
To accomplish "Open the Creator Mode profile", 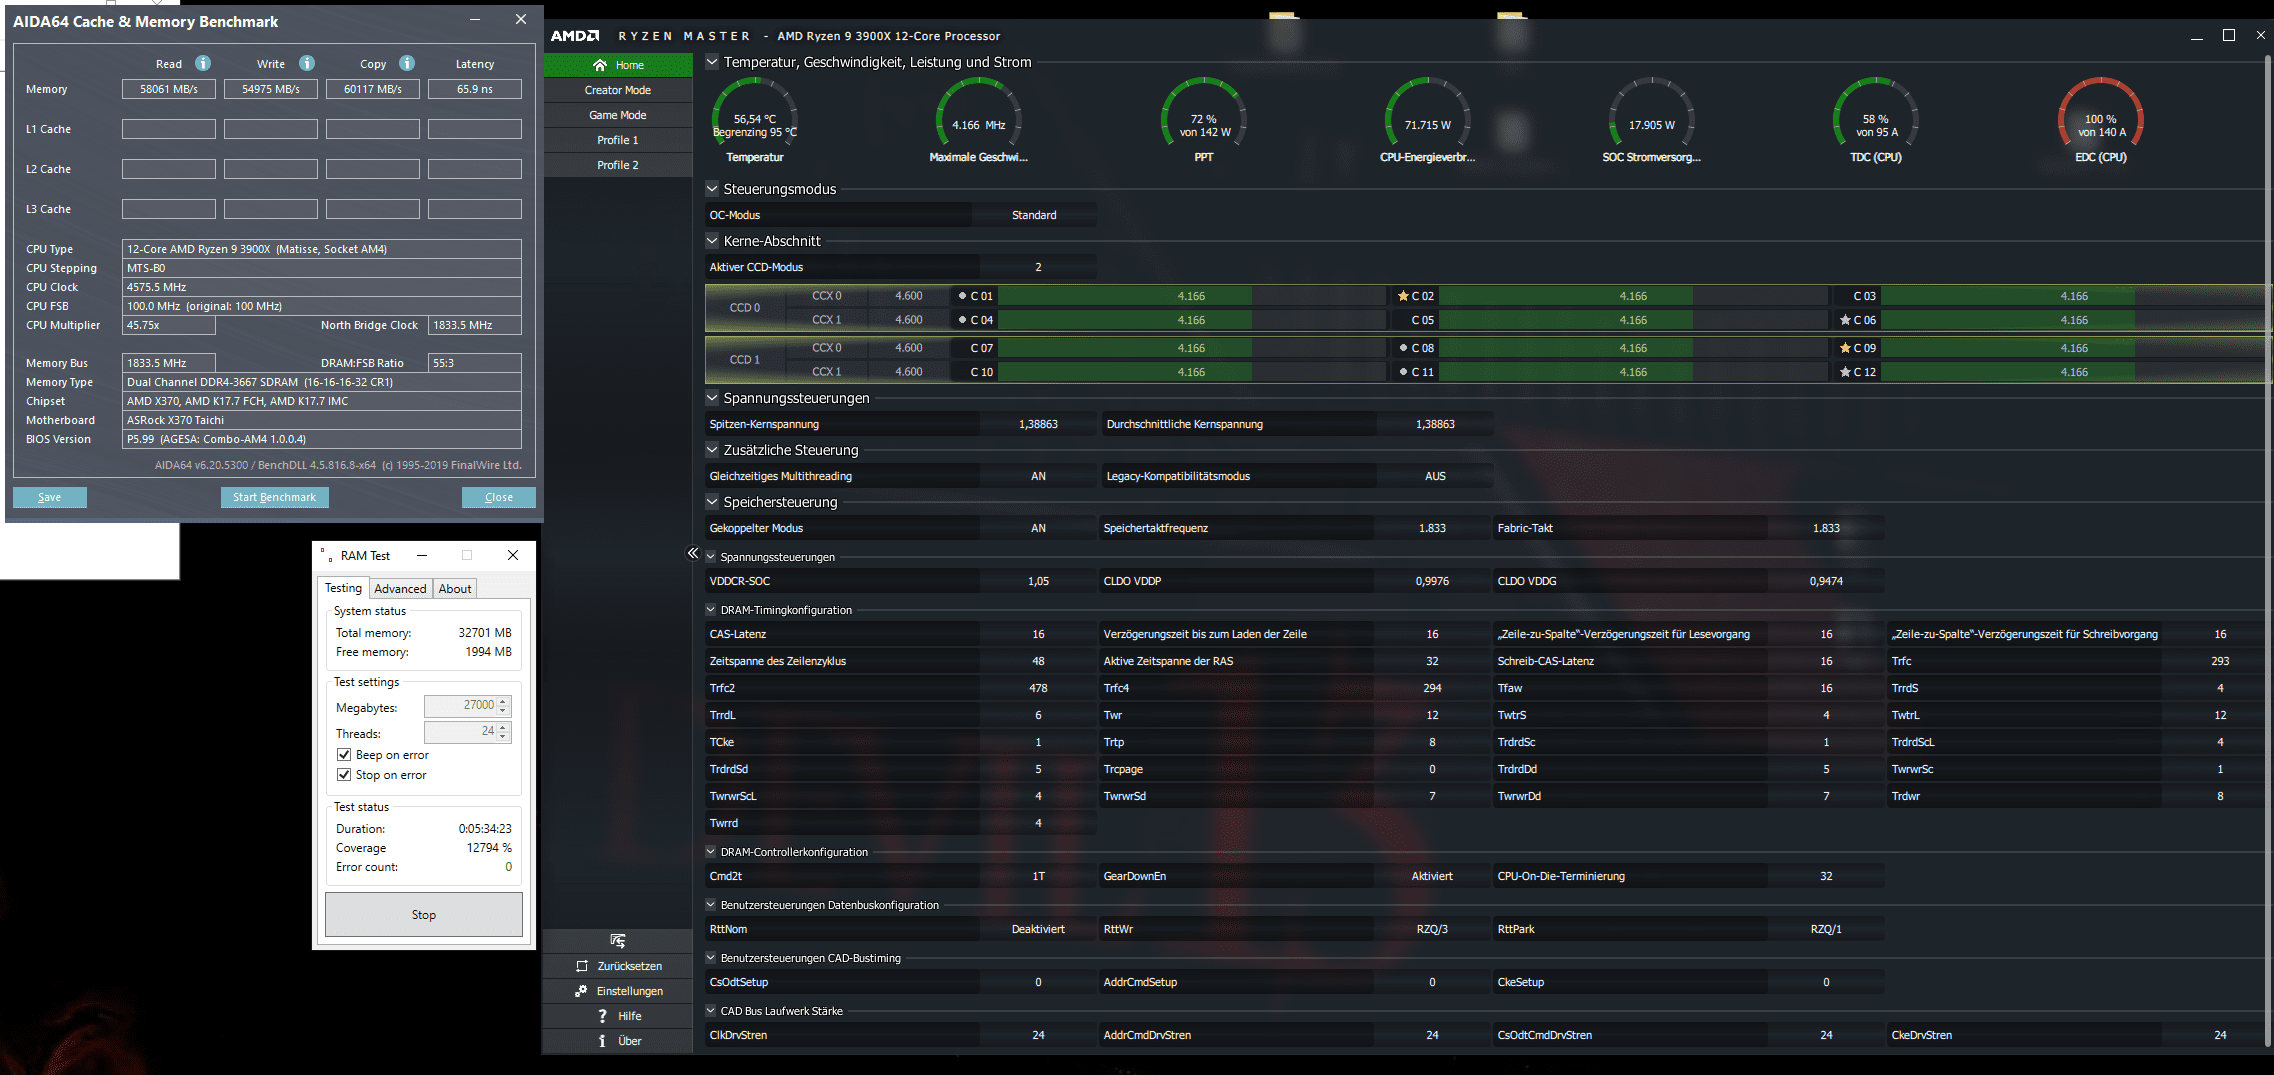I will (618, 90).
